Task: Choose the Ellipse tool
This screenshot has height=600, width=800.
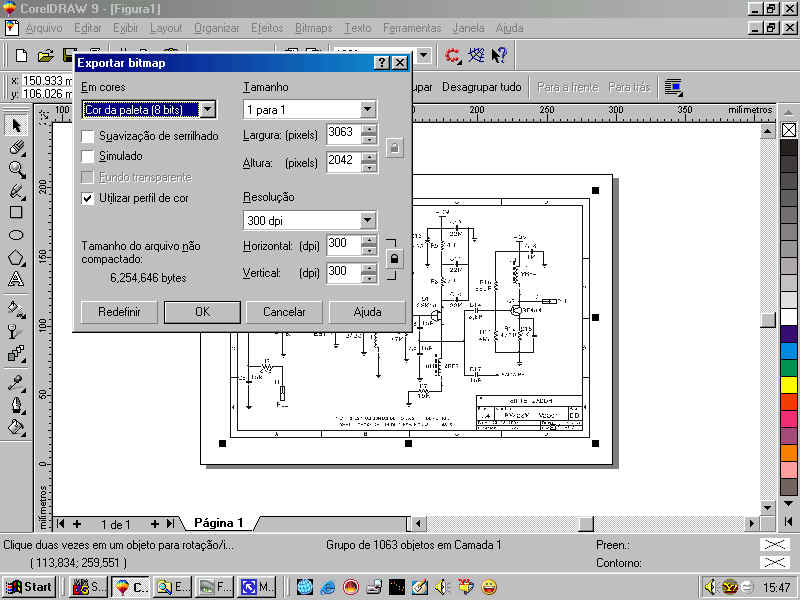Action: pyautogui.click(x=16, y=235)
